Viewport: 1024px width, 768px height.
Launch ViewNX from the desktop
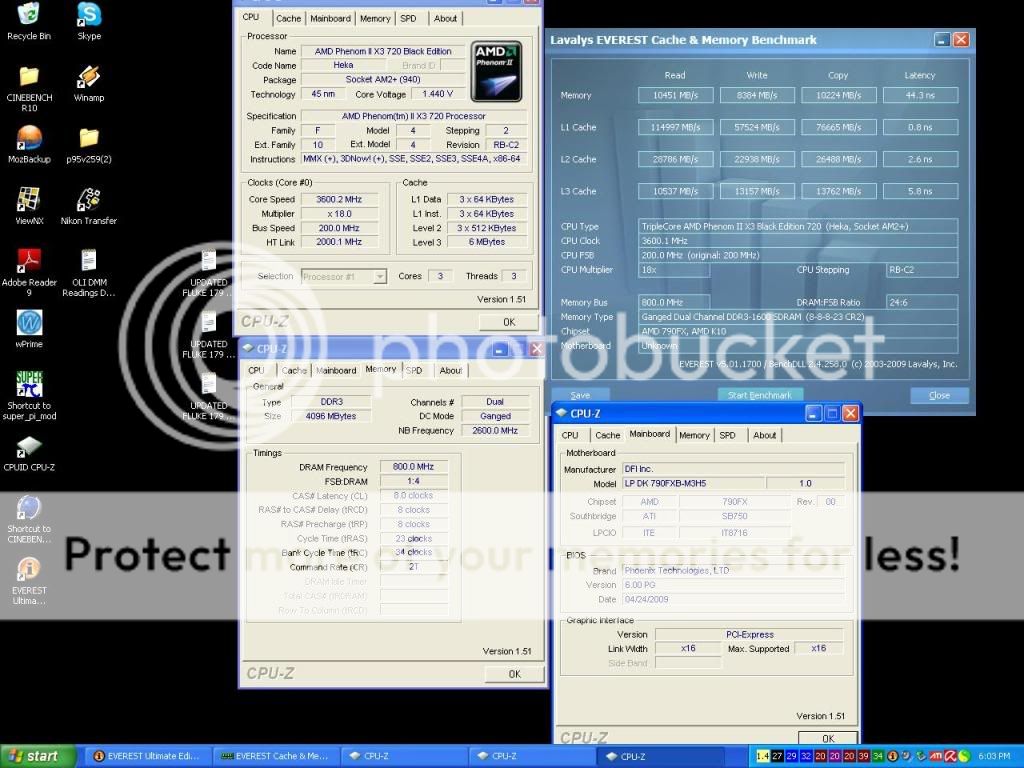point(29,206)
